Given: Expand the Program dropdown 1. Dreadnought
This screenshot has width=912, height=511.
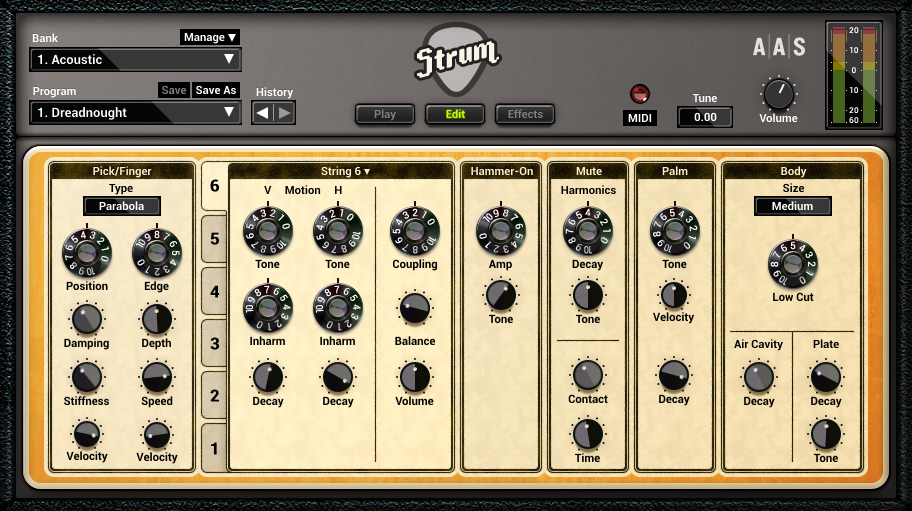Looking at the screenshot, I should point(135,113).
